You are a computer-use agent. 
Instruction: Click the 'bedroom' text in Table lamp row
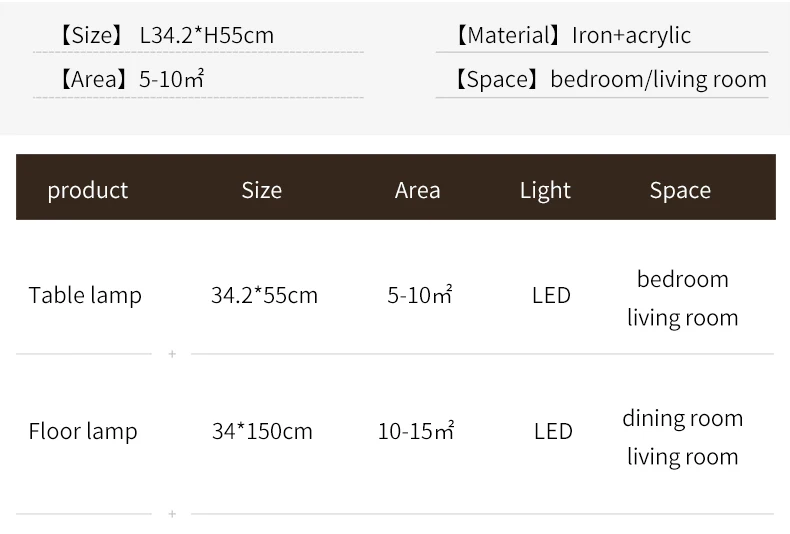coord(683,279)
